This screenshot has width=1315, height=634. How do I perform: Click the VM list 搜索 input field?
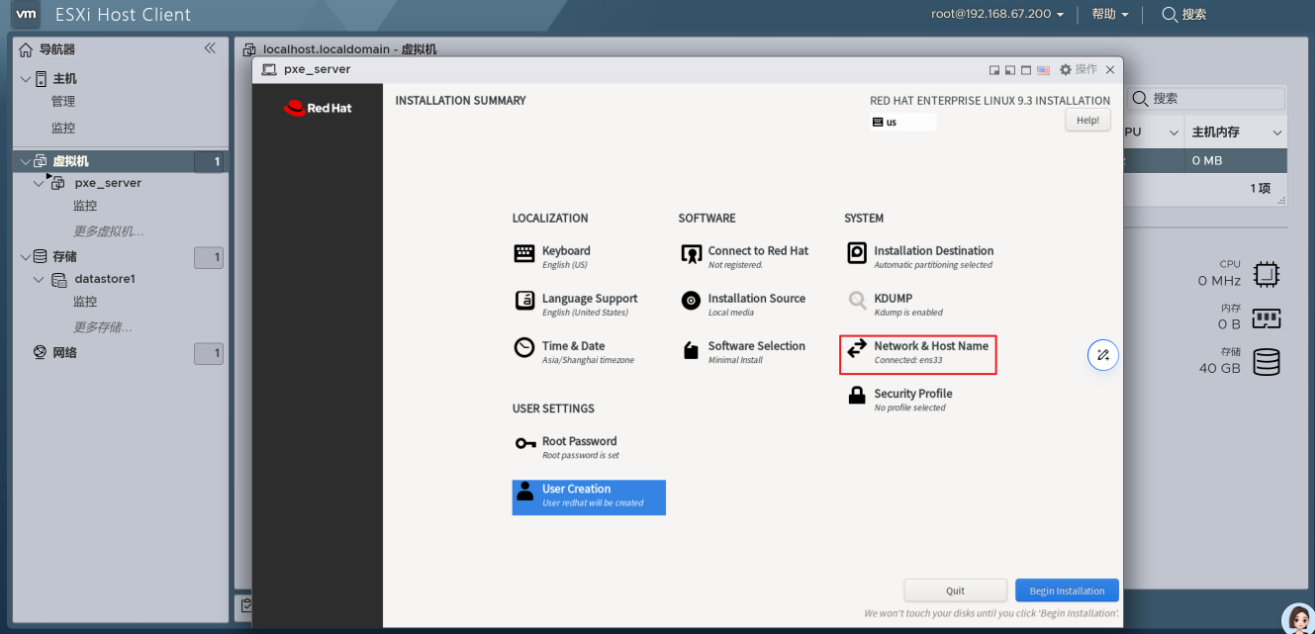point(1207,98)
